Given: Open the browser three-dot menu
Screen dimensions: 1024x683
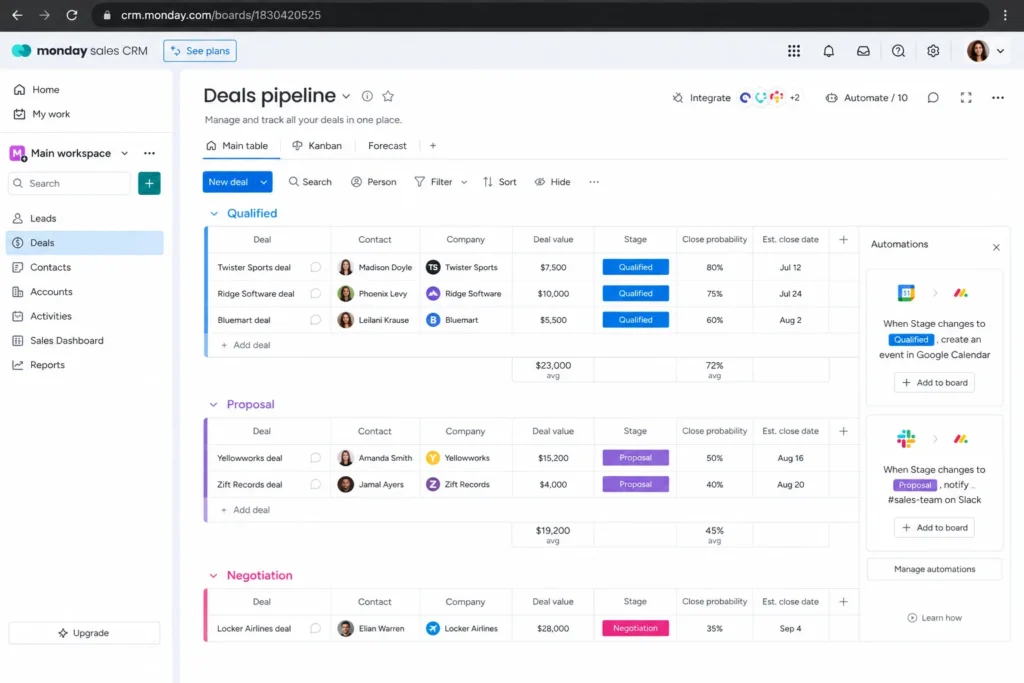Looking at the screenshot, I should (1005, 15).
